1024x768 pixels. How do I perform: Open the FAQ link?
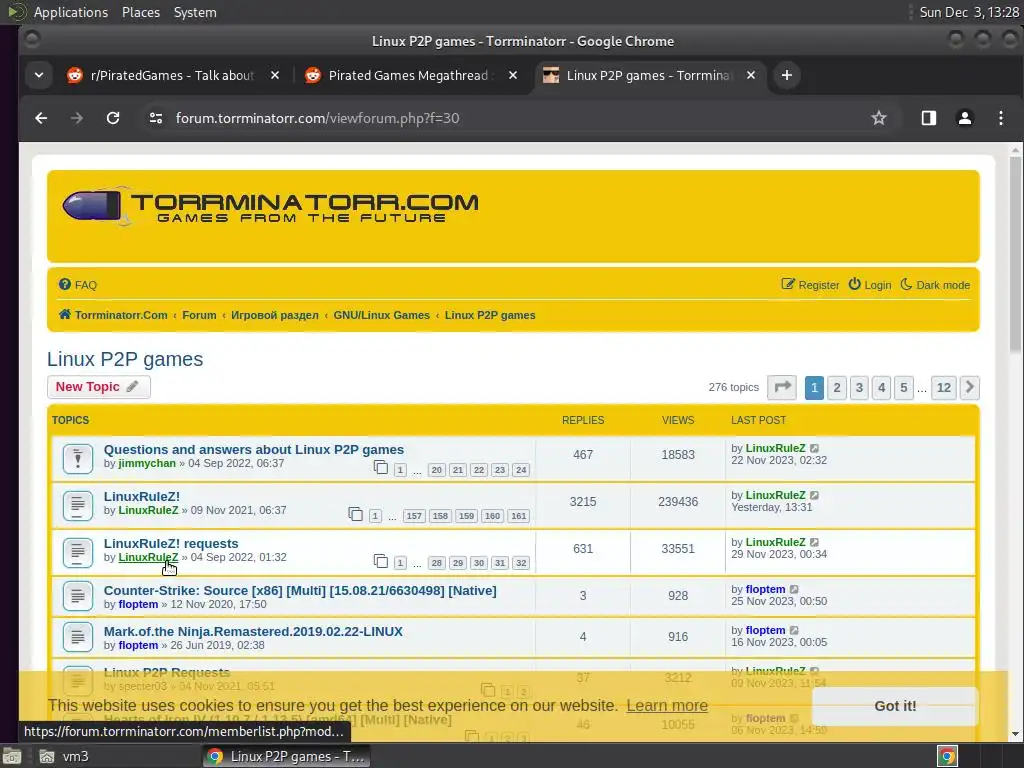pos(78,285)
